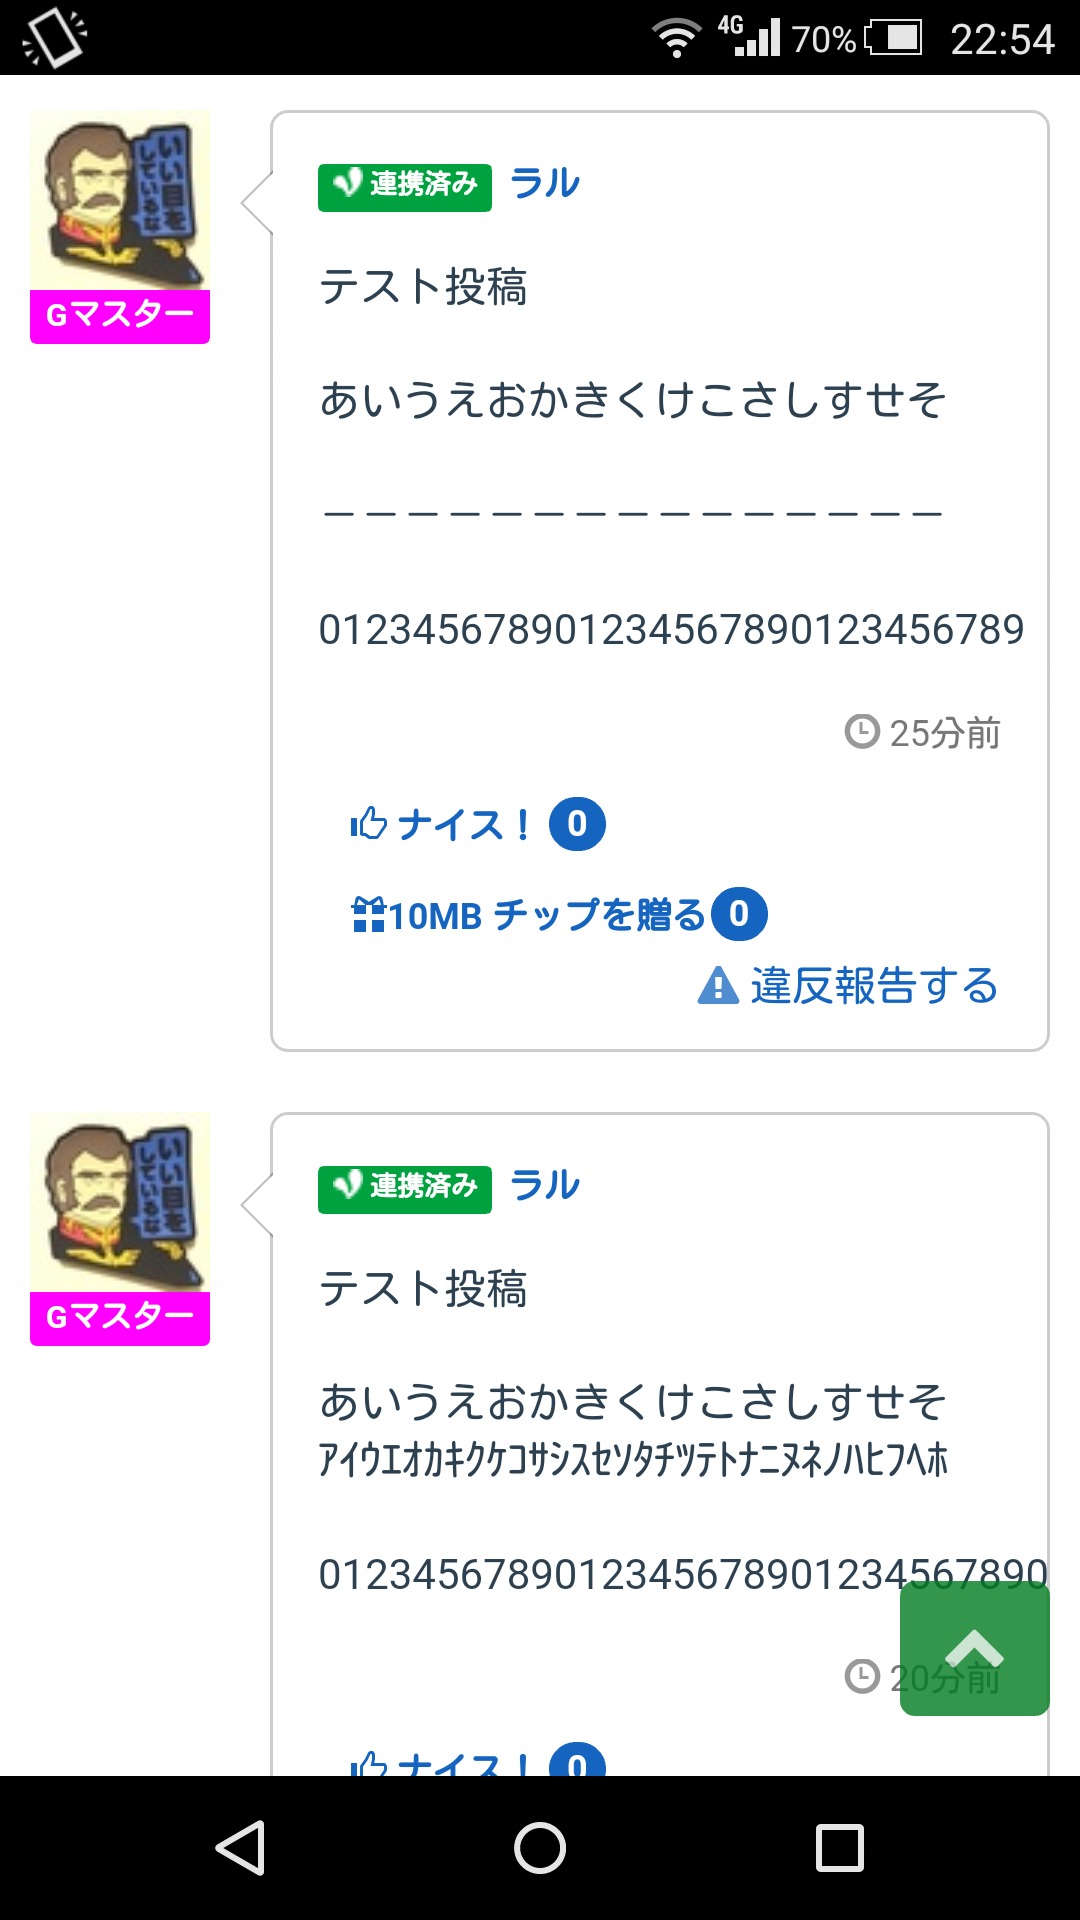
Task: Tap 違反報告する report violation link
Action: click(x=874, y=986)
